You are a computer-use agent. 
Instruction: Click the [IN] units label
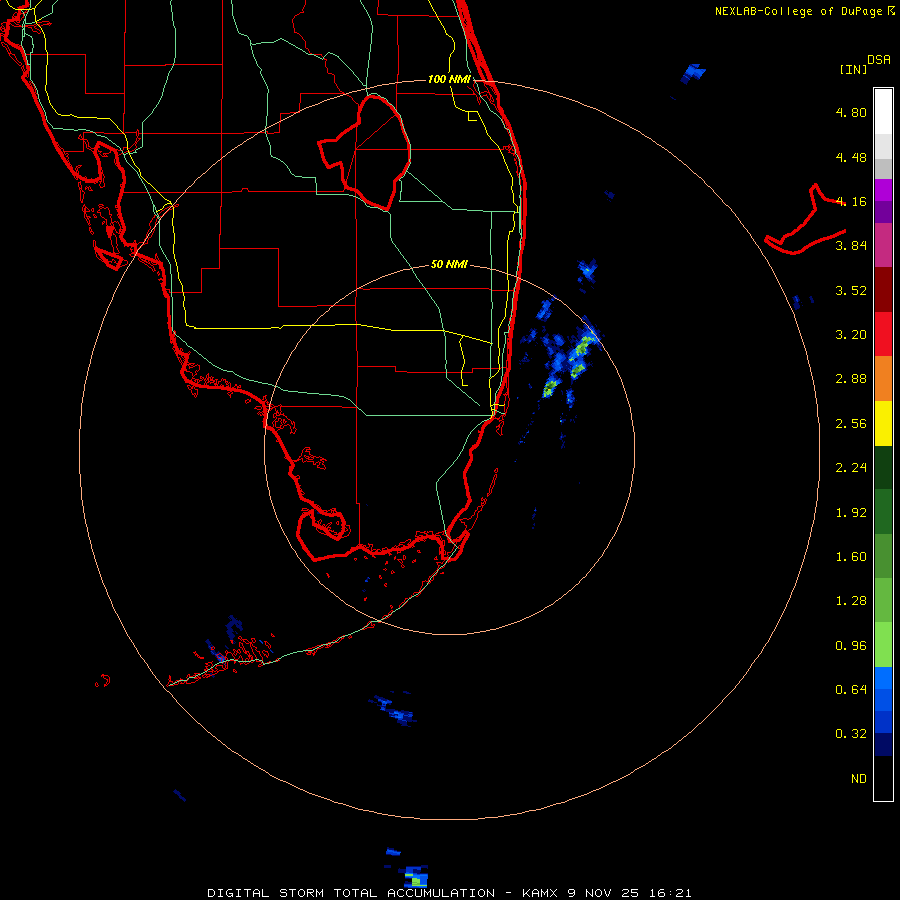click(854, 69)
